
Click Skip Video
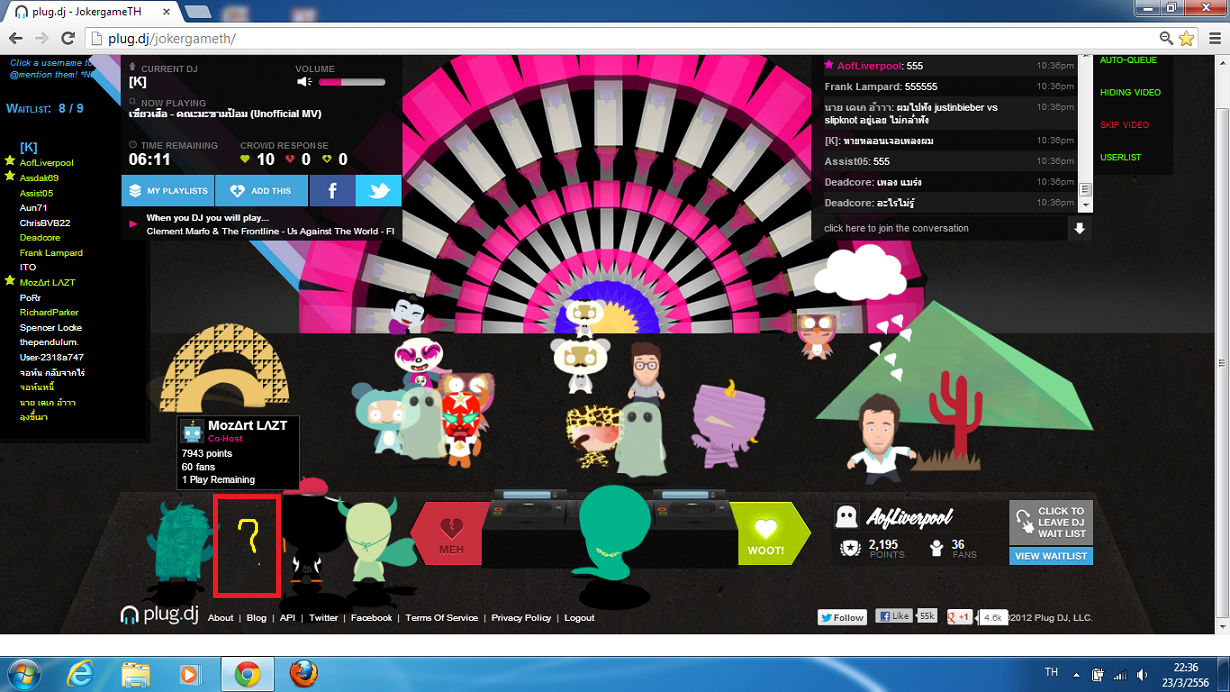(x=1124, y=125)
